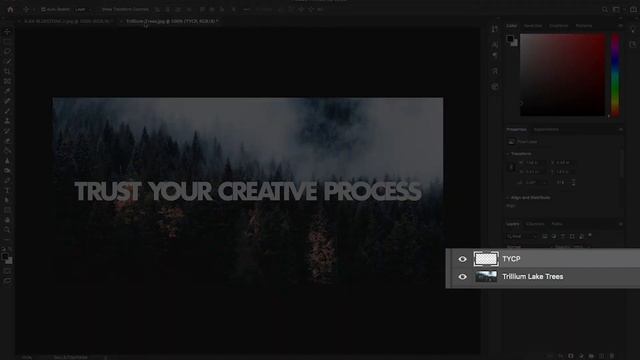Screen dimensions: 640x360
Task: Select the Pen tool
Action: [x=7, y=180]
